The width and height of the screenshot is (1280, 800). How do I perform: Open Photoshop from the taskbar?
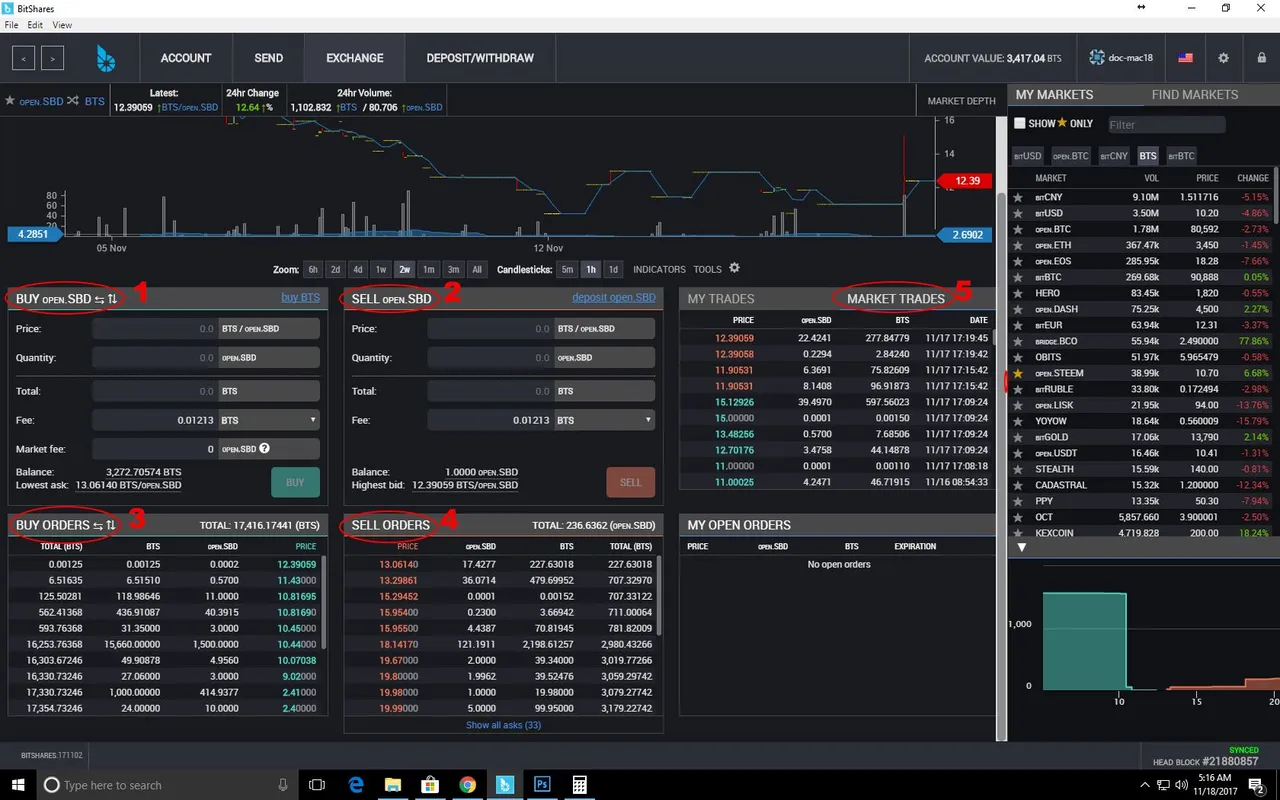(x=543, y=785)
